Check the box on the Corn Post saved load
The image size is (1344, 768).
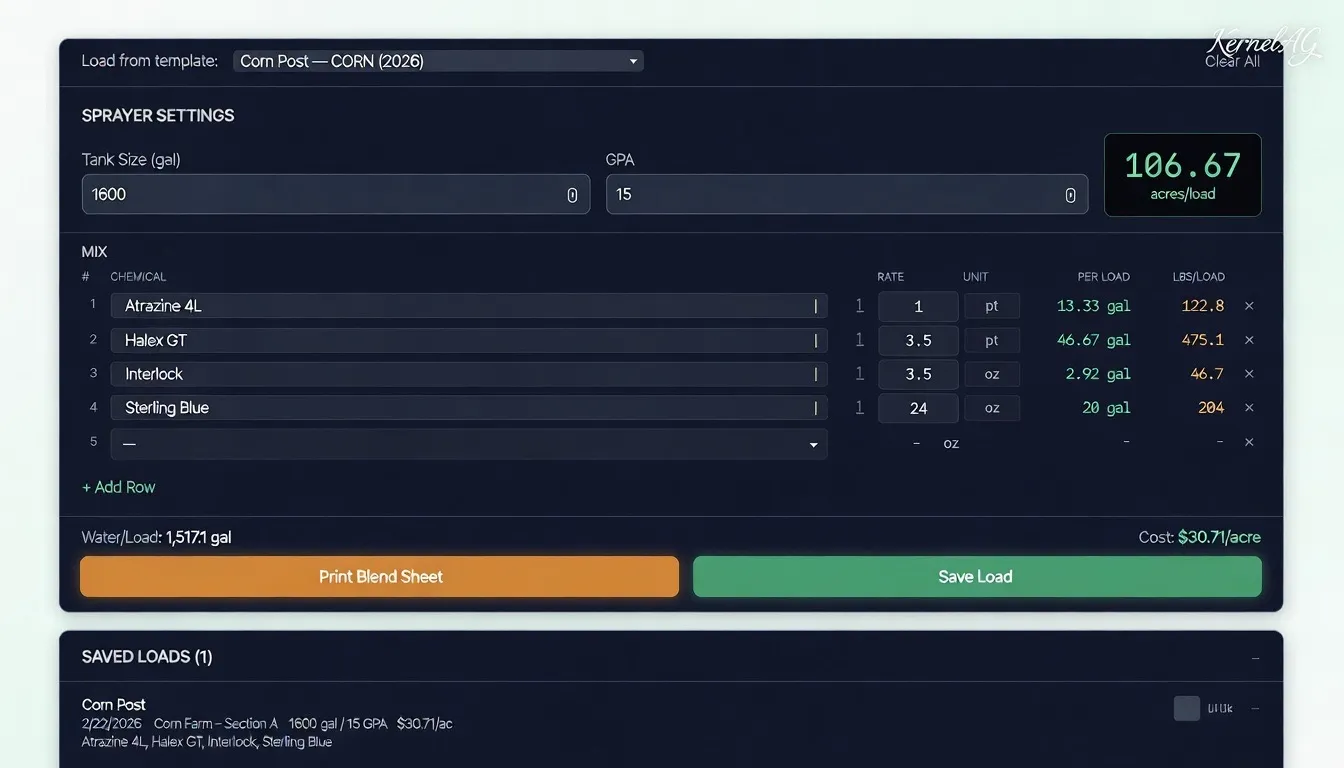click(x=1186, y=707)
